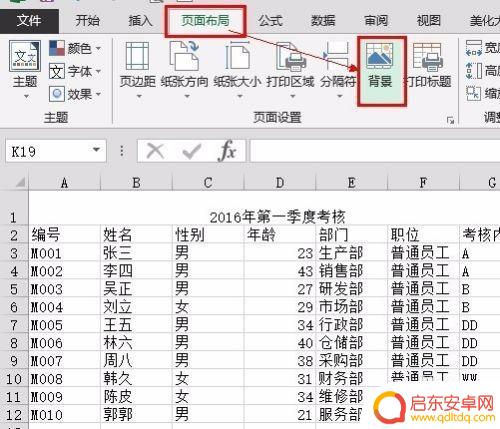
Task: Expand the 纸张大小 dropdown arrow
Action: click(240, 96)
